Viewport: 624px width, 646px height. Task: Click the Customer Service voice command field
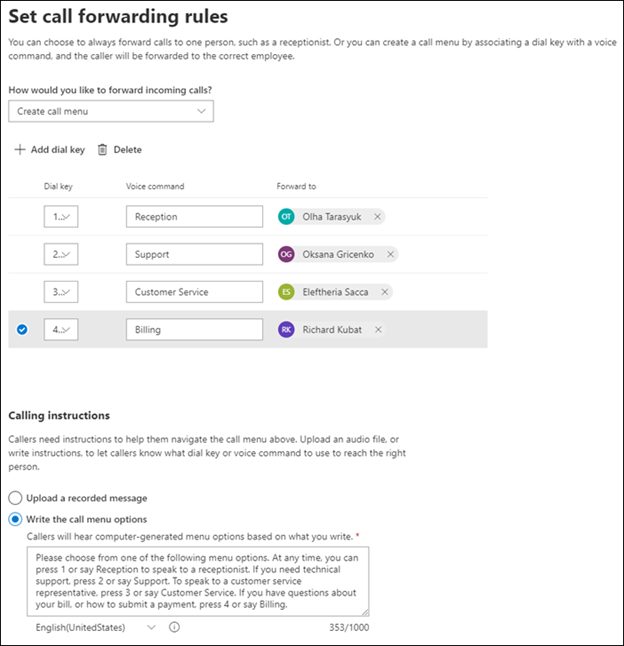tap(194, 292)
